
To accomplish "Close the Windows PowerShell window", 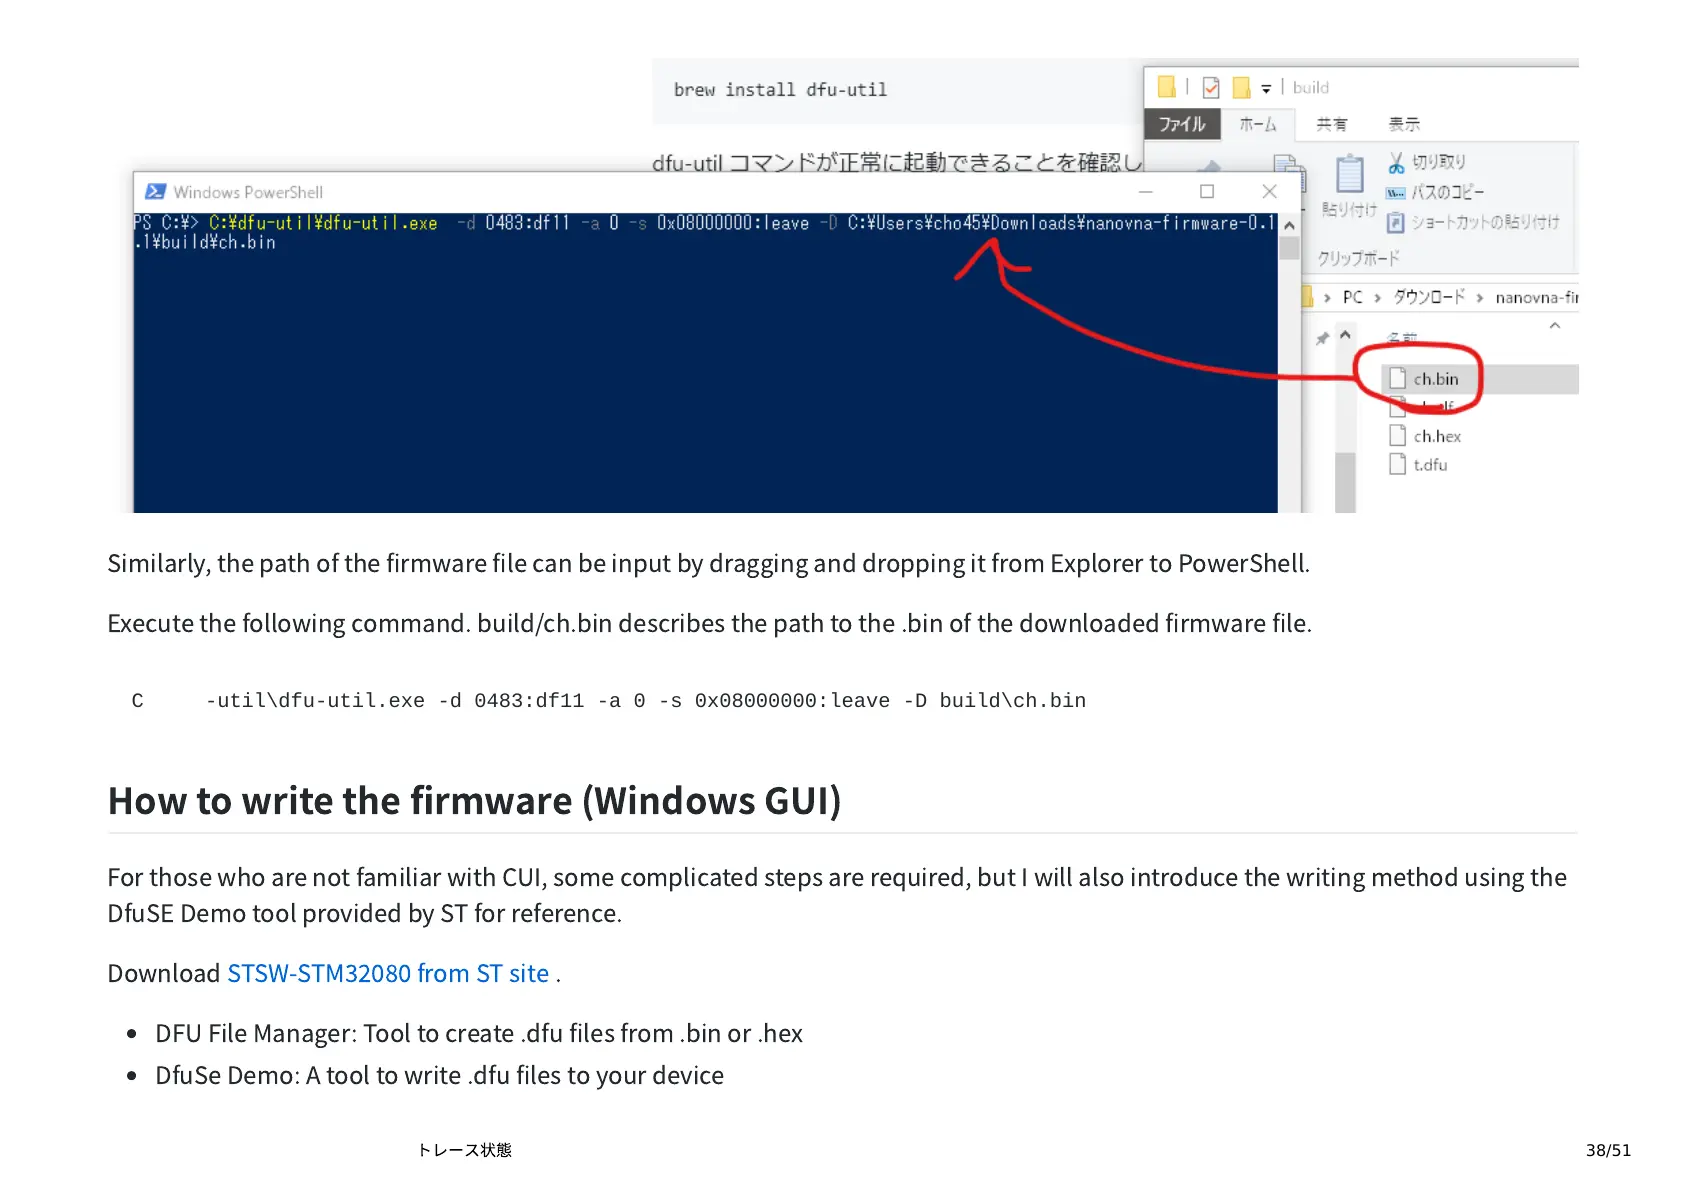I will pyautogui.click(x=1269, y=191).
